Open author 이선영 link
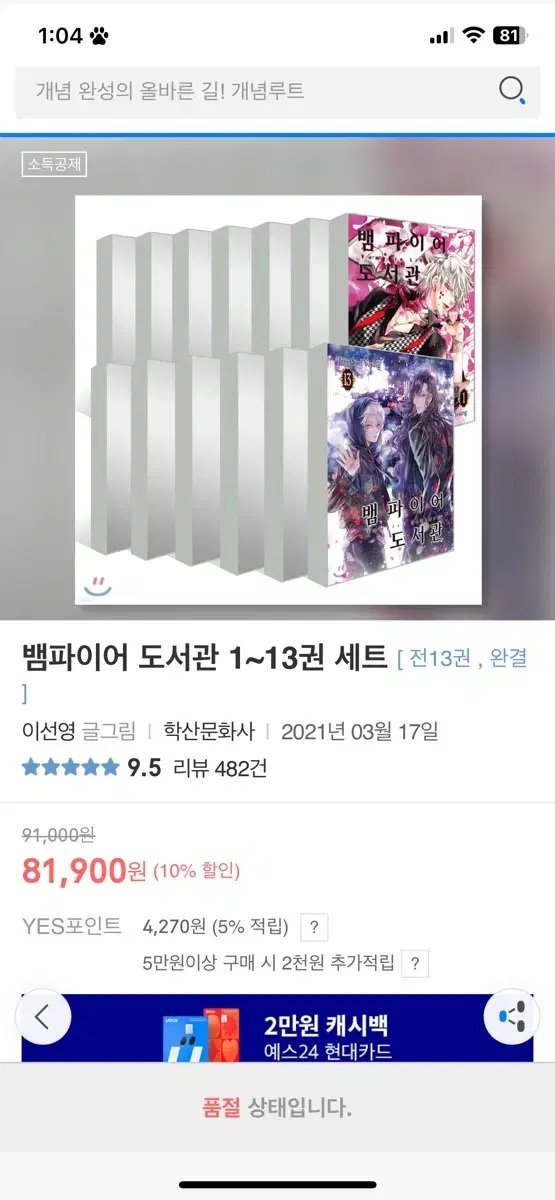Screen dimensions: 555x1200 [49, 731]
